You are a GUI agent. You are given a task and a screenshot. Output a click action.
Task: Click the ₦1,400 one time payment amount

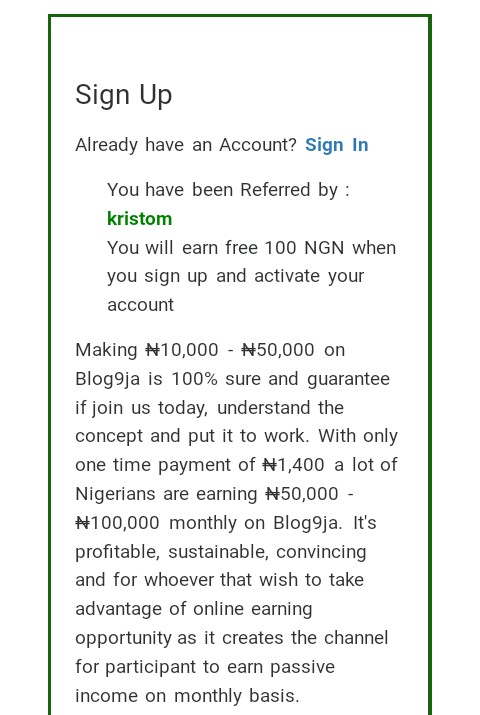tap(294, 465)
